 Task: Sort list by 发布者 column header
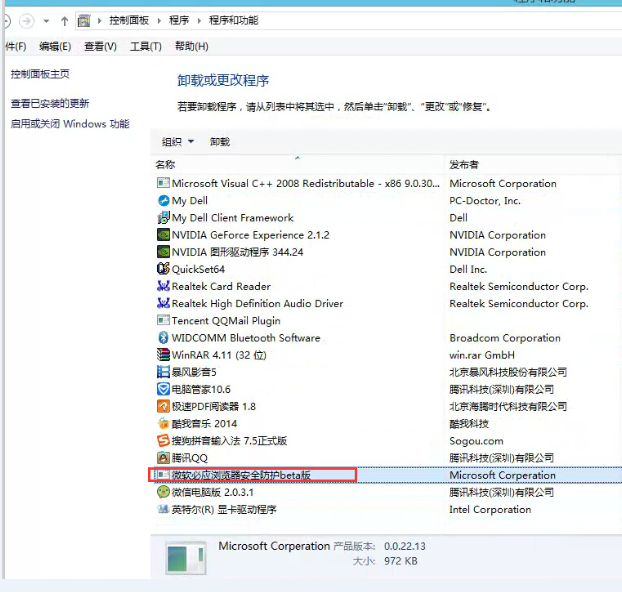[464, 164]
